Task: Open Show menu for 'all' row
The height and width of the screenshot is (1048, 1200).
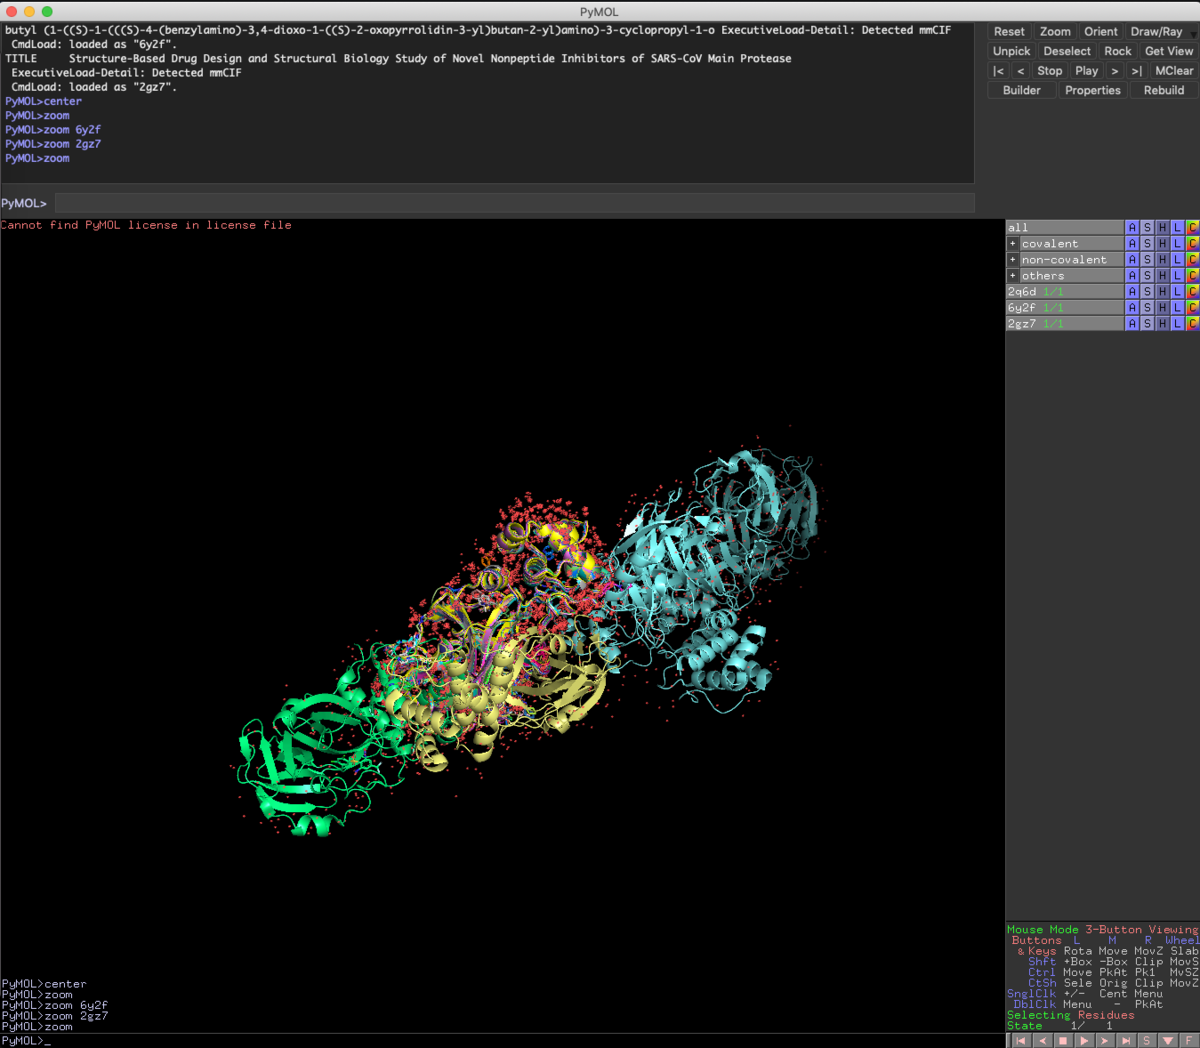Action: click(1147, 228)
